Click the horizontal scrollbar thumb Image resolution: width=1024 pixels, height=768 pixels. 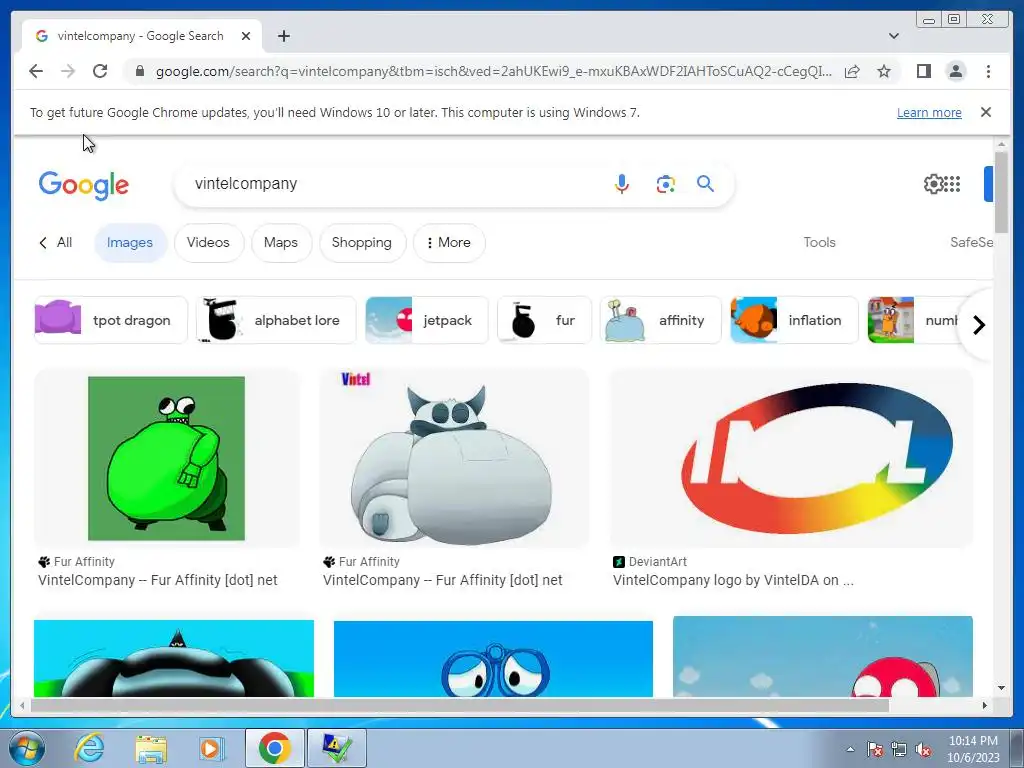tap(460, 705)
